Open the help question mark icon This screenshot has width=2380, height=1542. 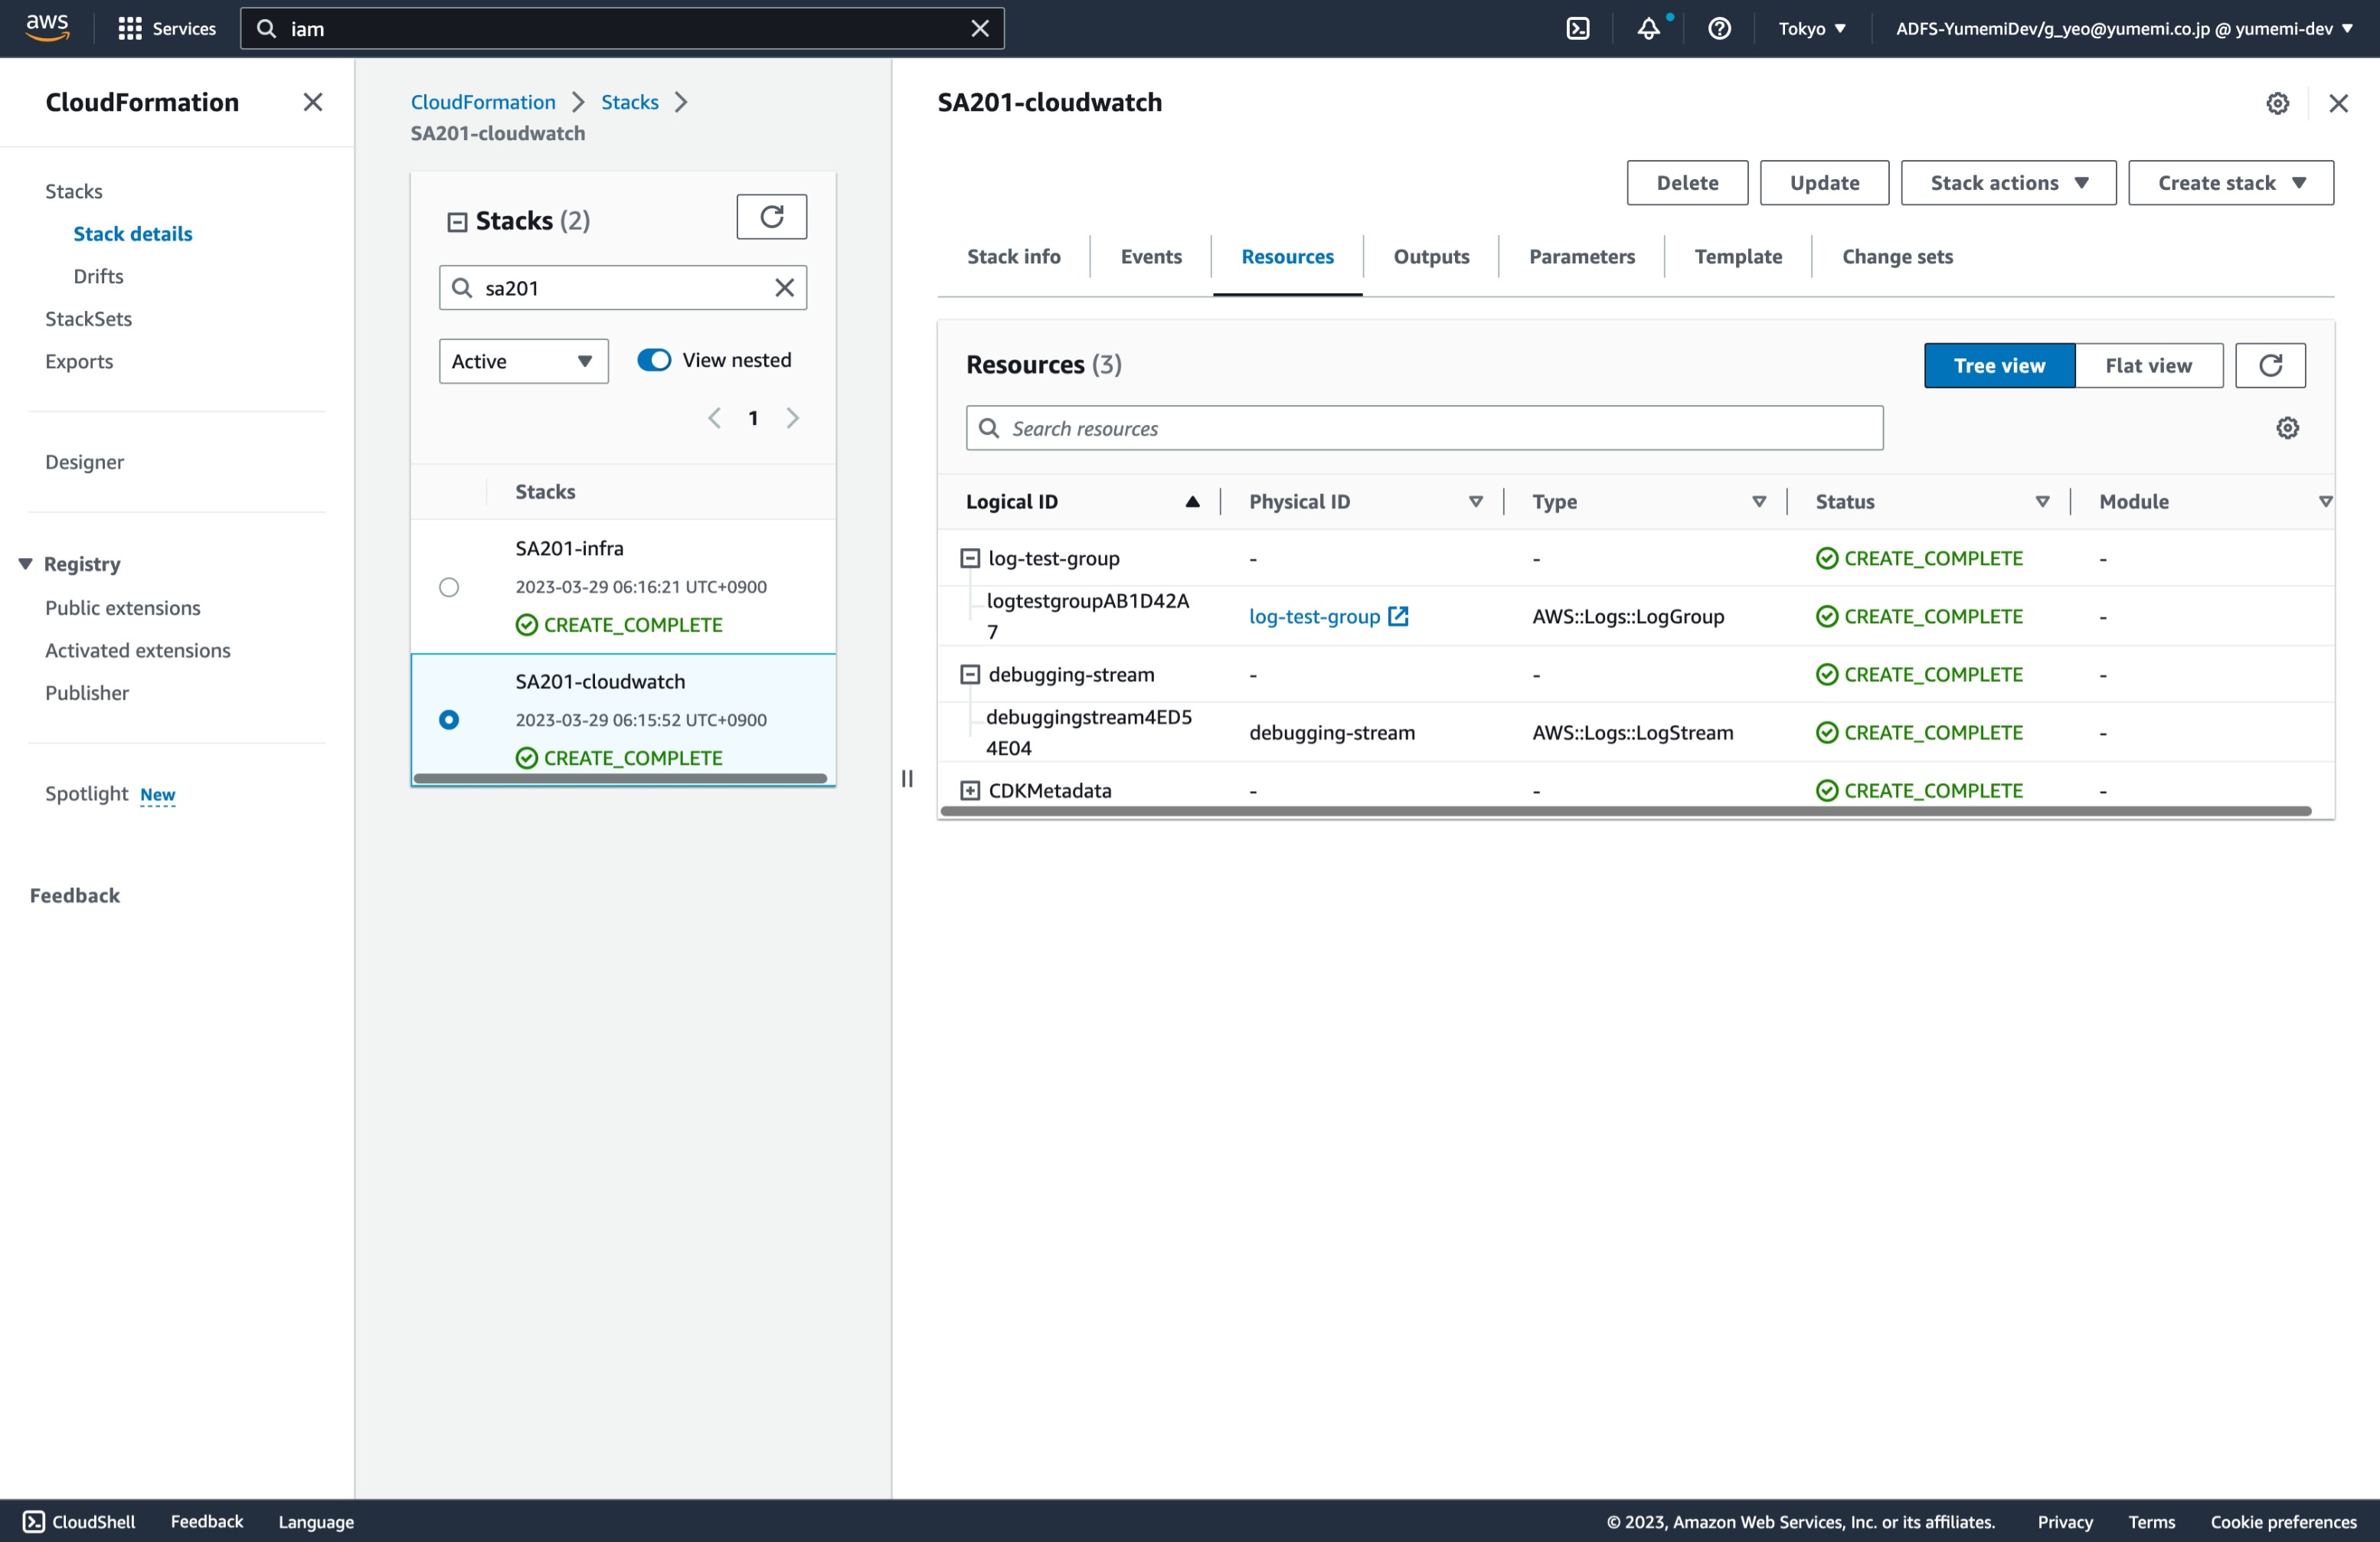[x=1719, y=28]
